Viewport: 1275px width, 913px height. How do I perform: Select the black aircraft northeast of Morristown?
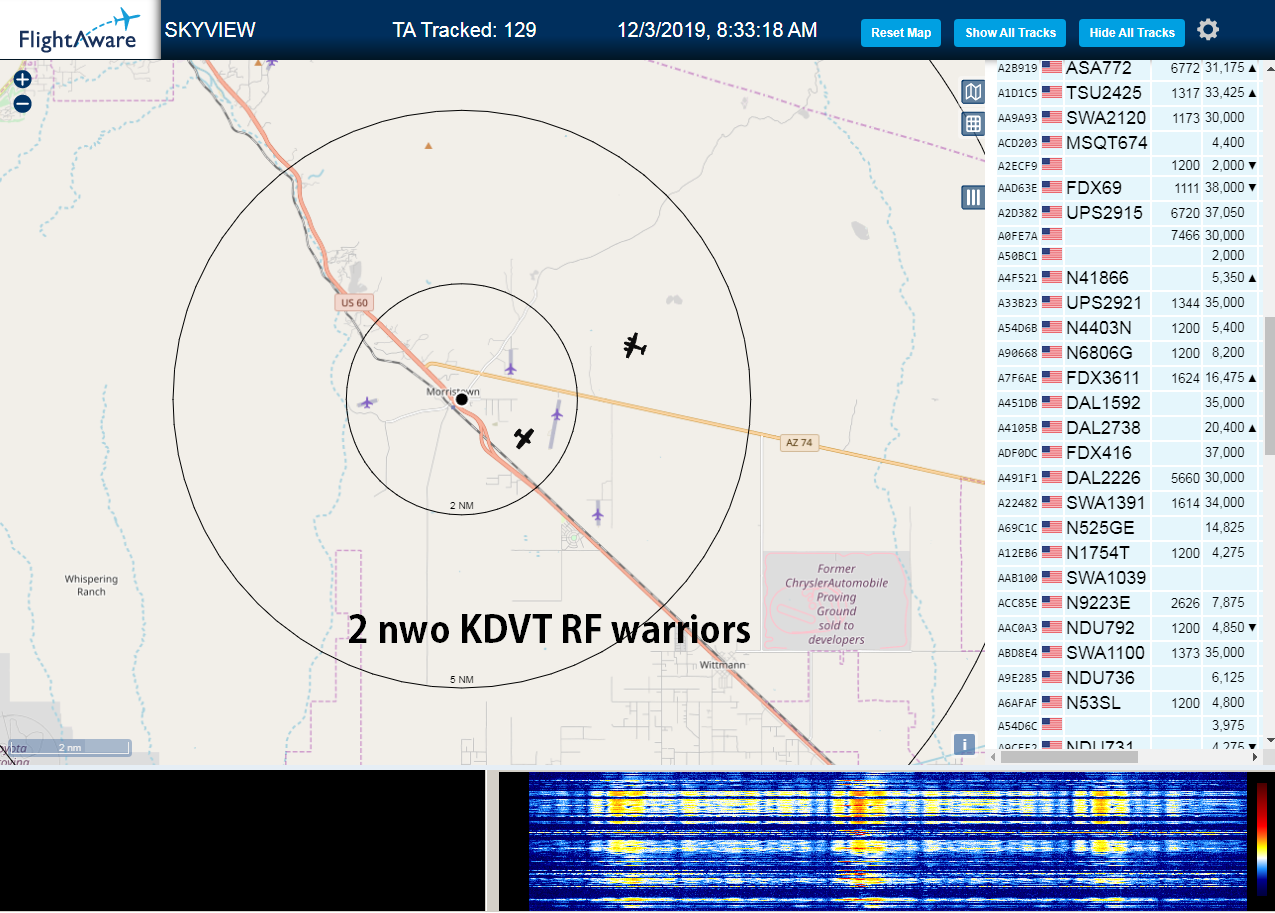[x=634, y=346]
